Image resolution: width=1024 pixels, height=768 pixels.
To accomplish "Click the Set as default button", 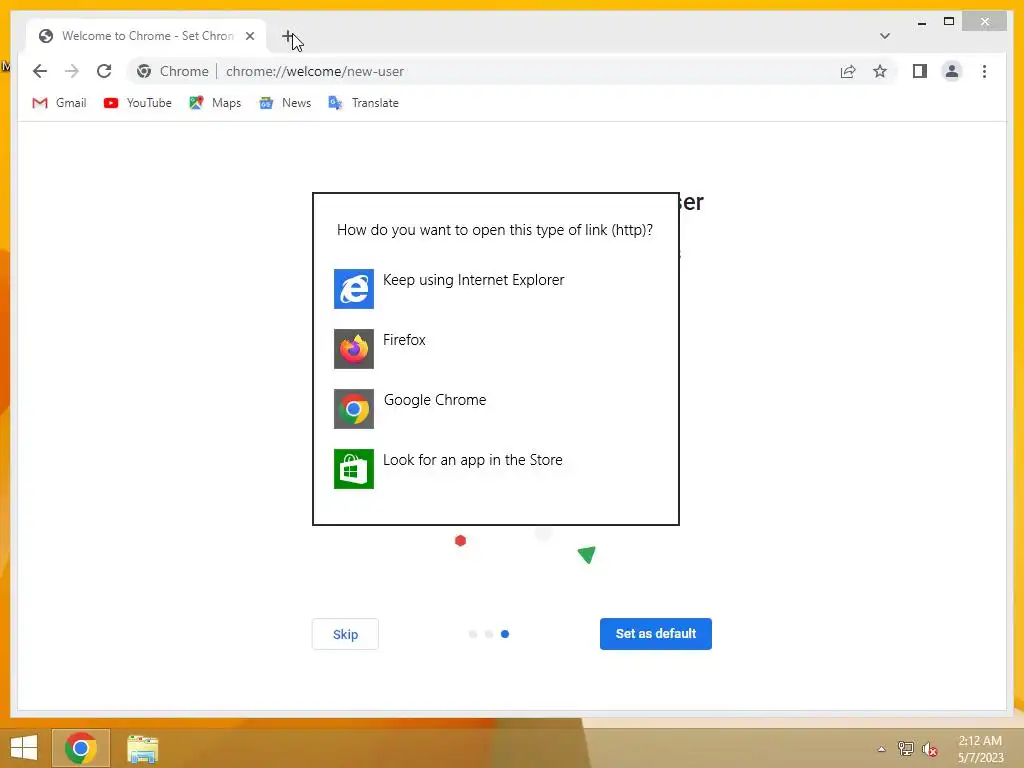I will coord(656,634).
